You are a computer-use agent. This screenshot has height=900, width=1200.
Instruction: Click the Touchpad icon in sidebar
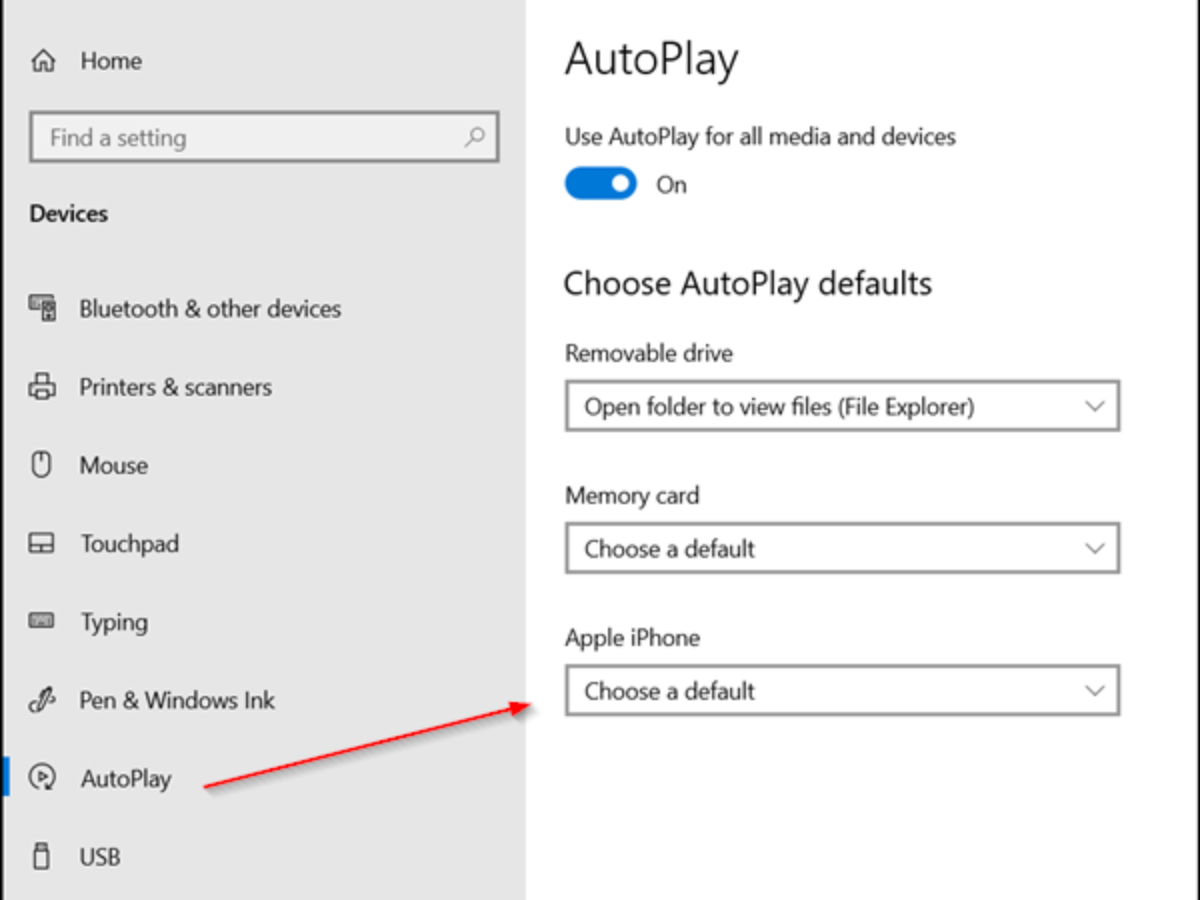(x=42, y=543)
